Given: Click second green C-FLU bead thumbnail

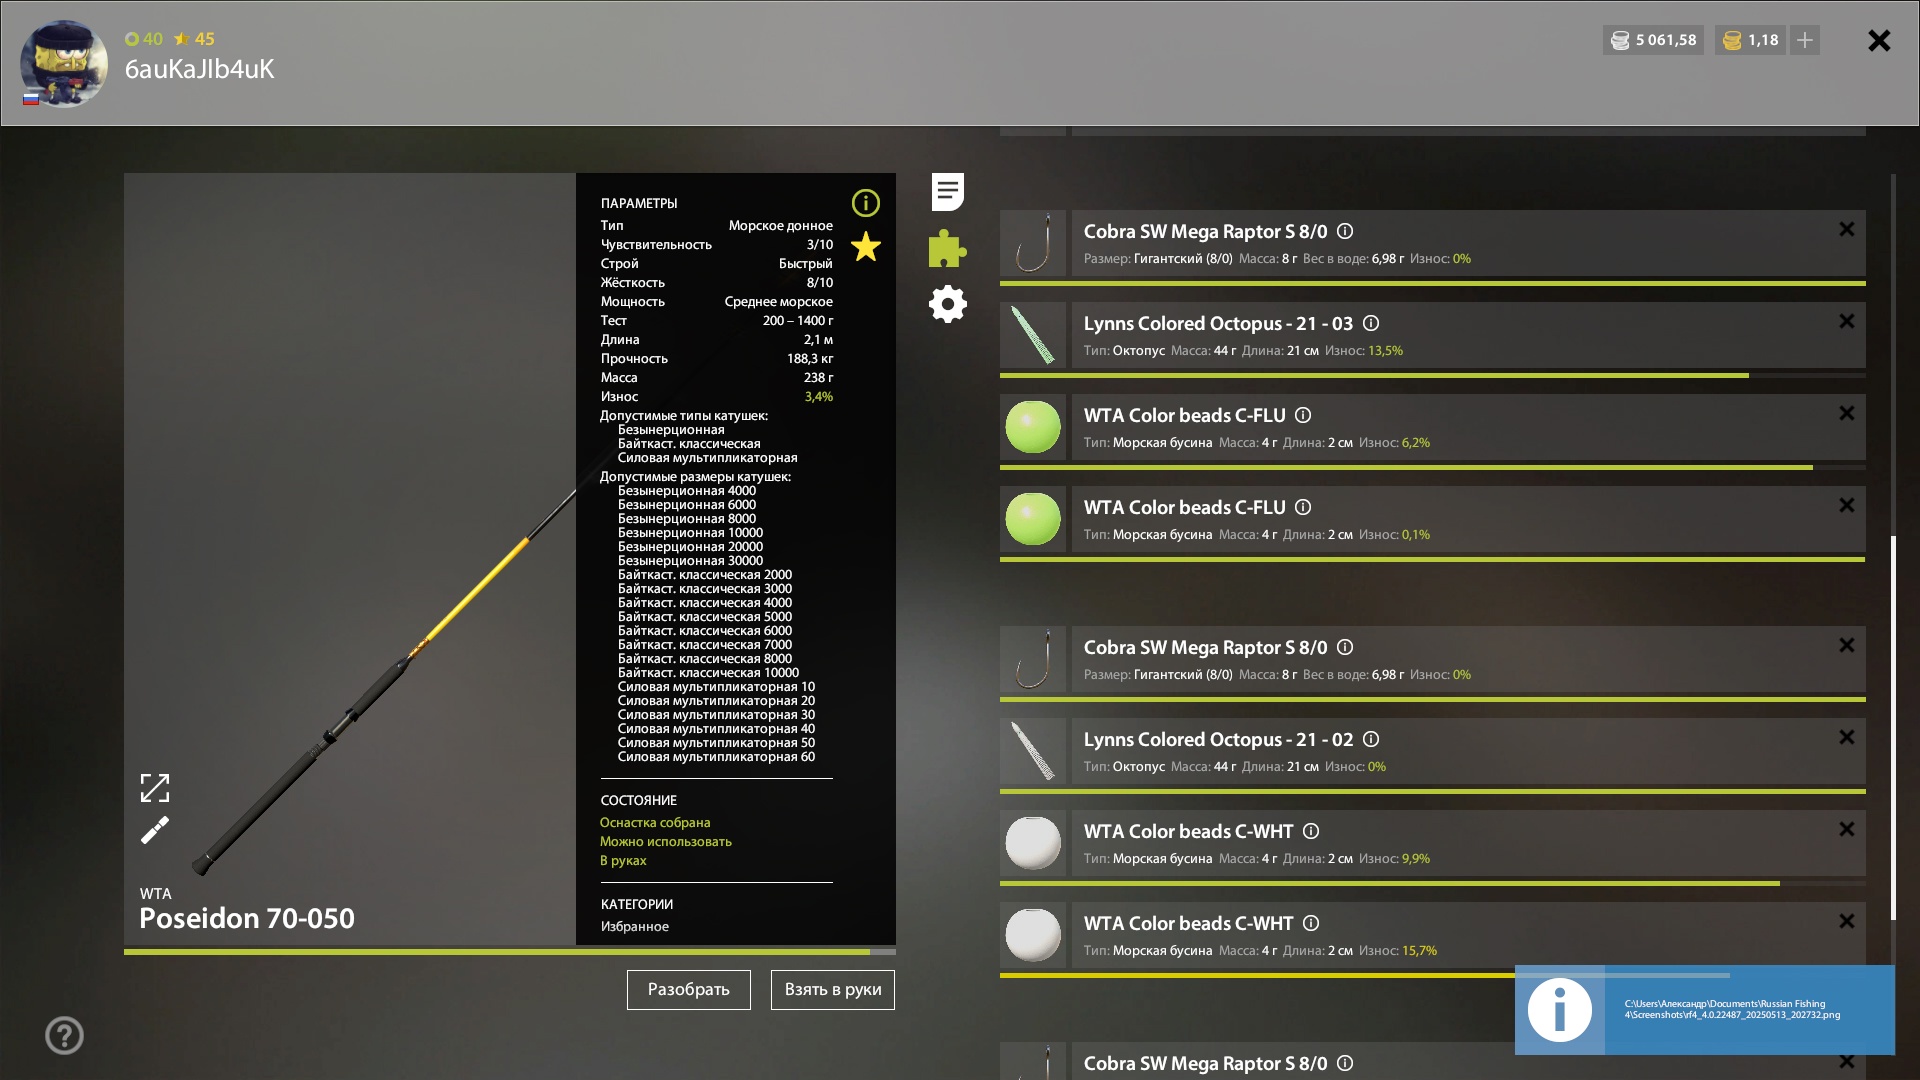Looking at the screenshot, I should coord(1033,519).
